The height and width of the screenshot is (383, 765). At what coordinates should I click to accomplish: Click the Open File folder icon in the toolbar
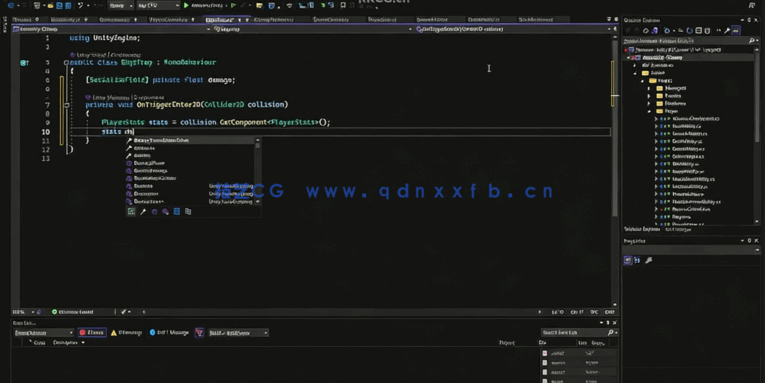click(x=50, y=6)
